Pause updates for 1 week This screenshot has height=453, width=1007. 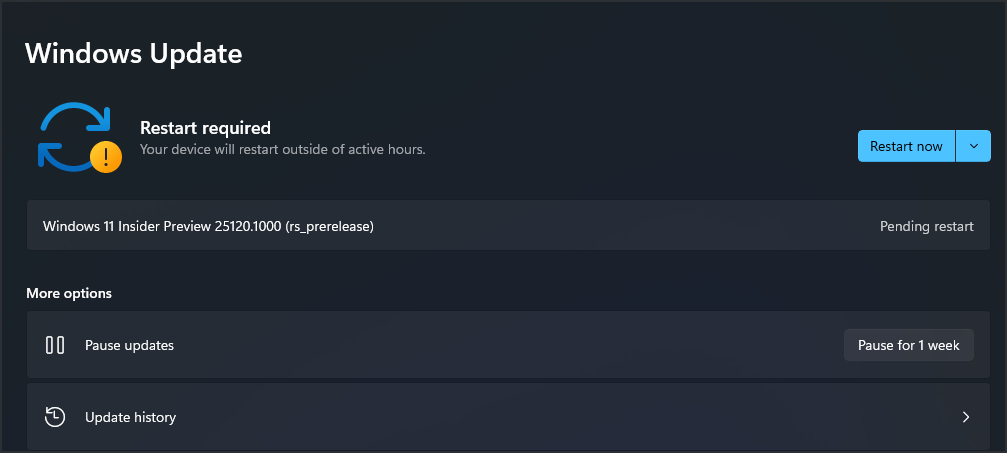tap(908, 345)
